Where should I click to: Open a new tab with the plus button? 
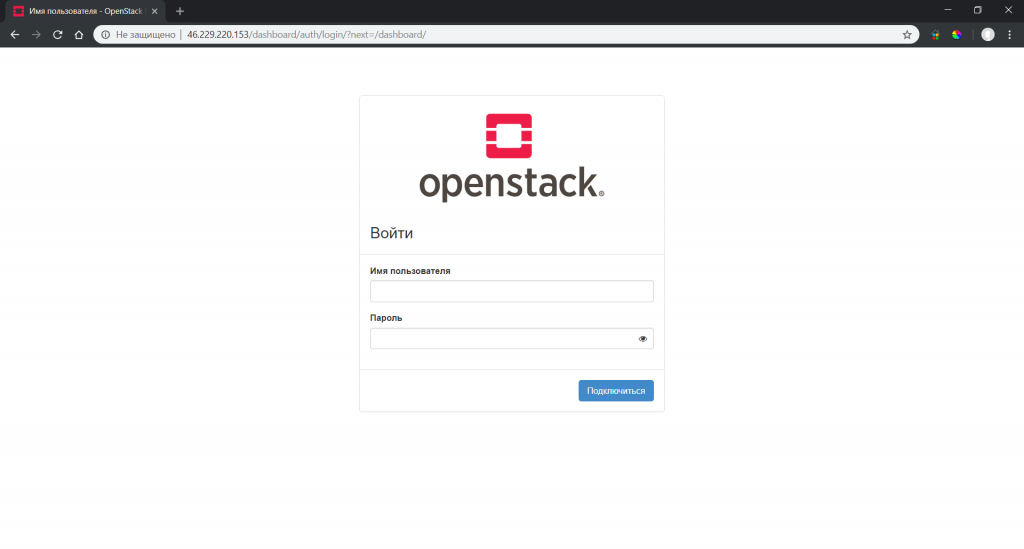coord(180,11)
